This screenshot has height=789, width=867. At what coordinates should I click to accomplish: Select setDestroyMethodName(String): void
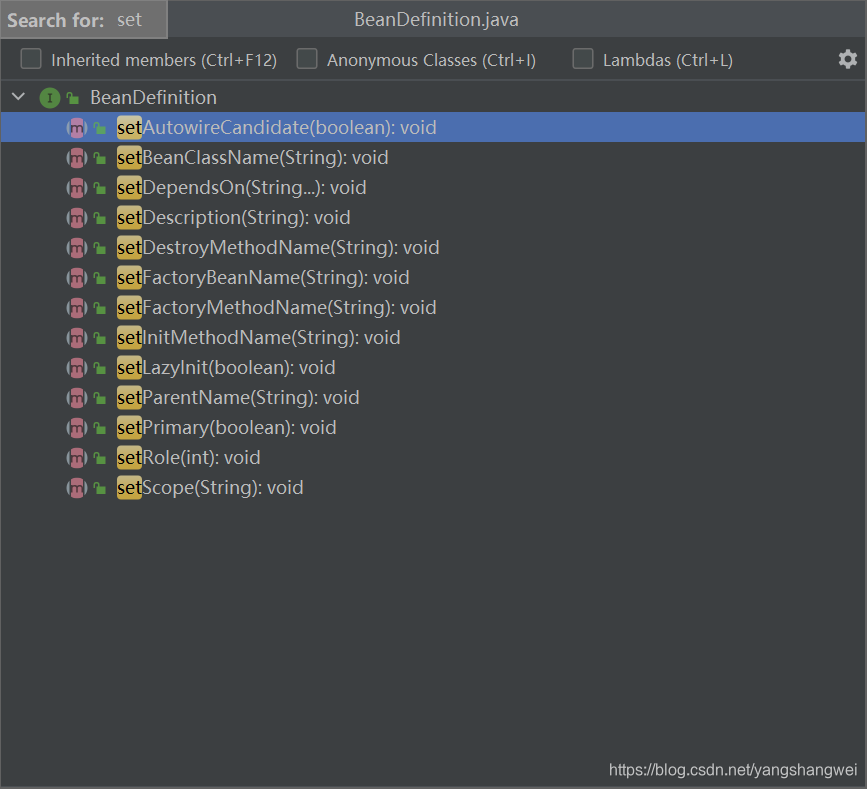(433, 248)
